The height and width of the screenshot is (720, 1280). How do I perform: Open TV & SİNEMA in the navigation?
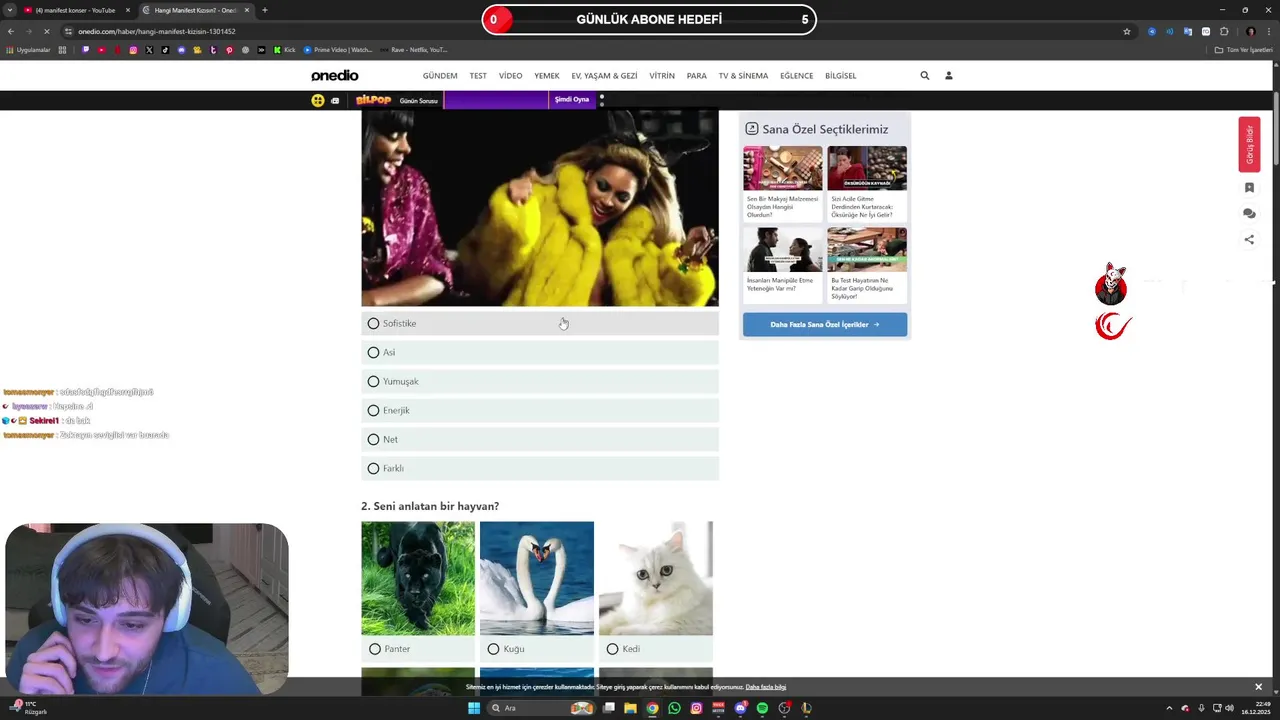click(743, 75)
